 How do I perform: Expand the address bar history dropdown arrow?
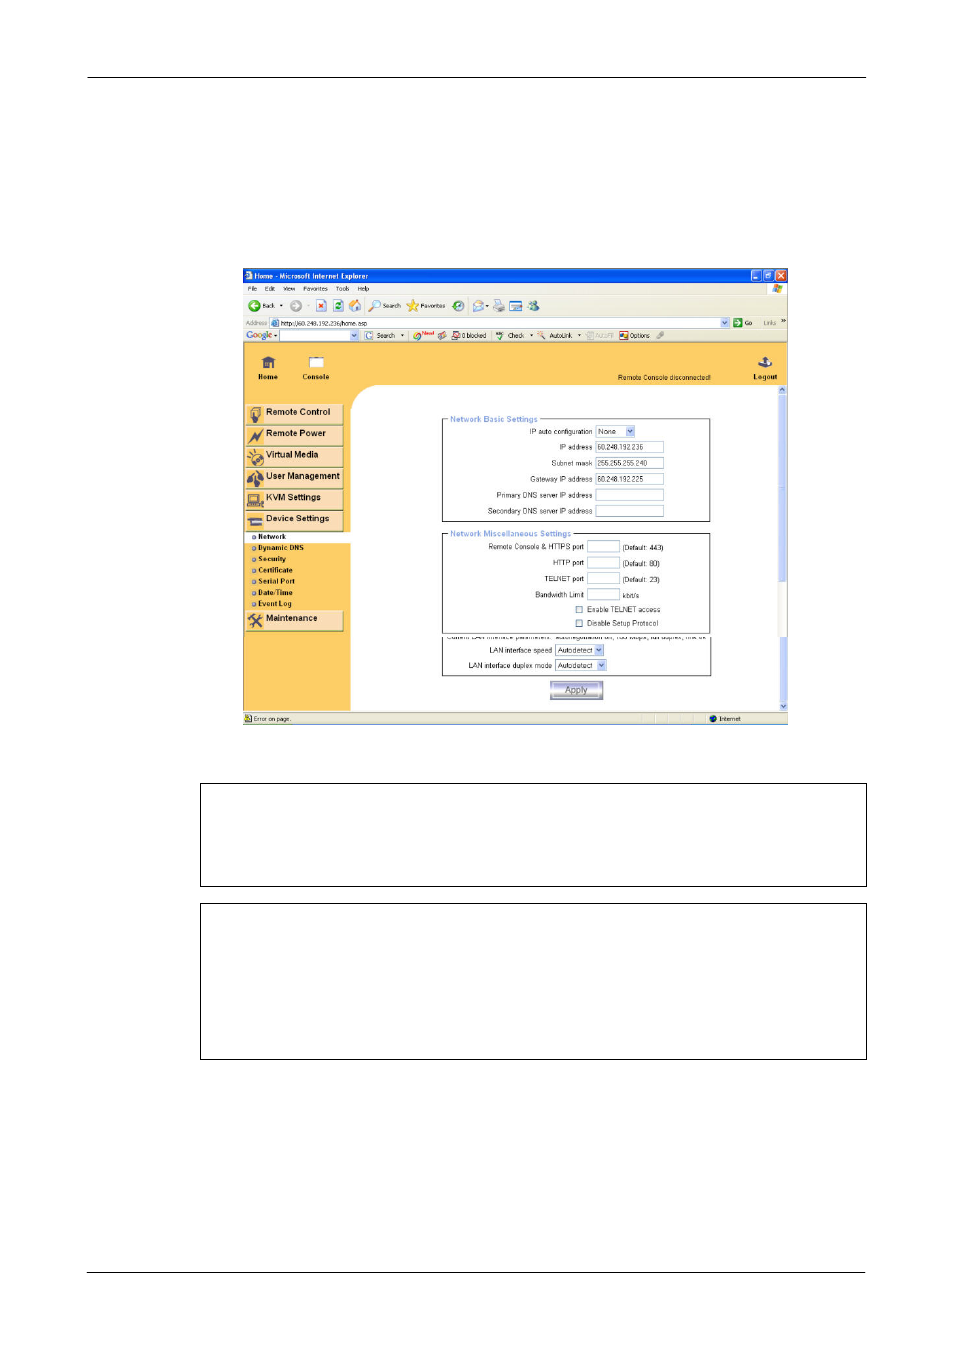coord(725,323)
